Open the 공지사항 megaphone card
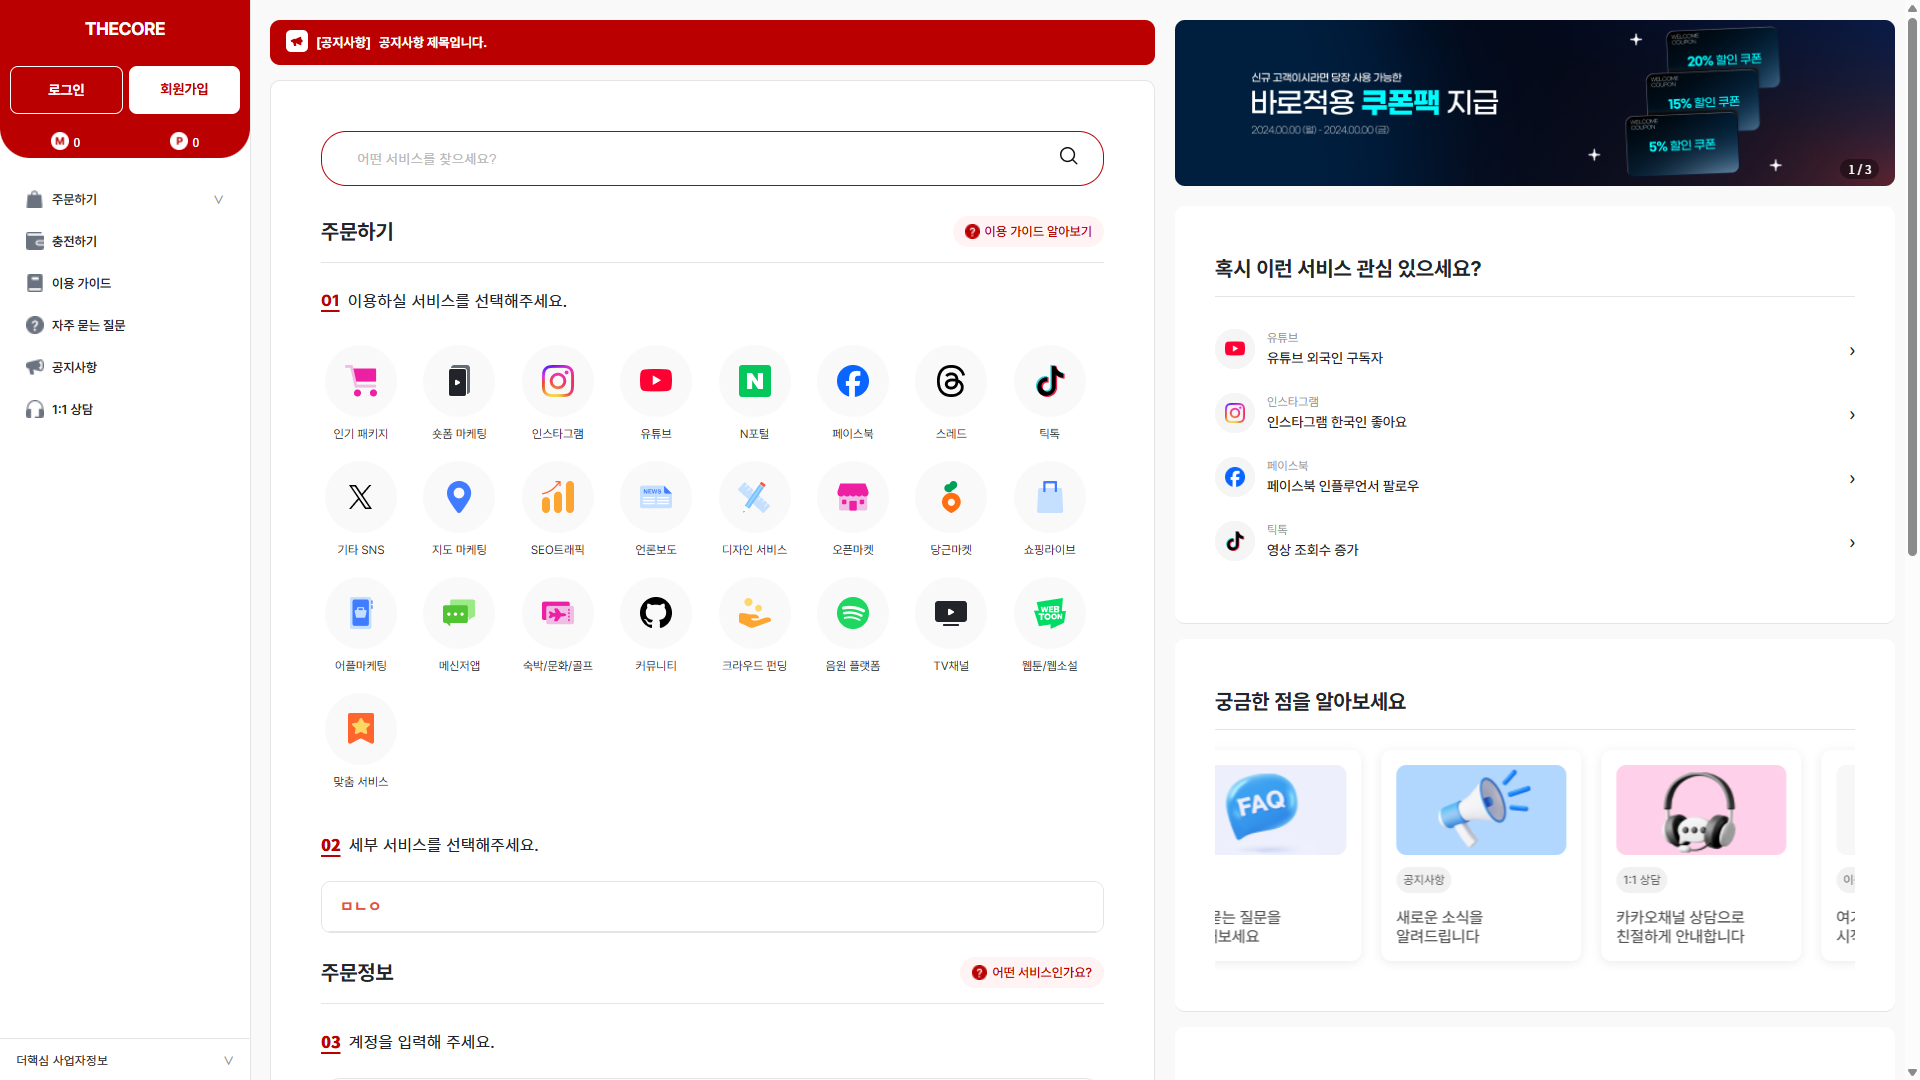Screen dimensions: 1920x1080 click(1481, 856)
